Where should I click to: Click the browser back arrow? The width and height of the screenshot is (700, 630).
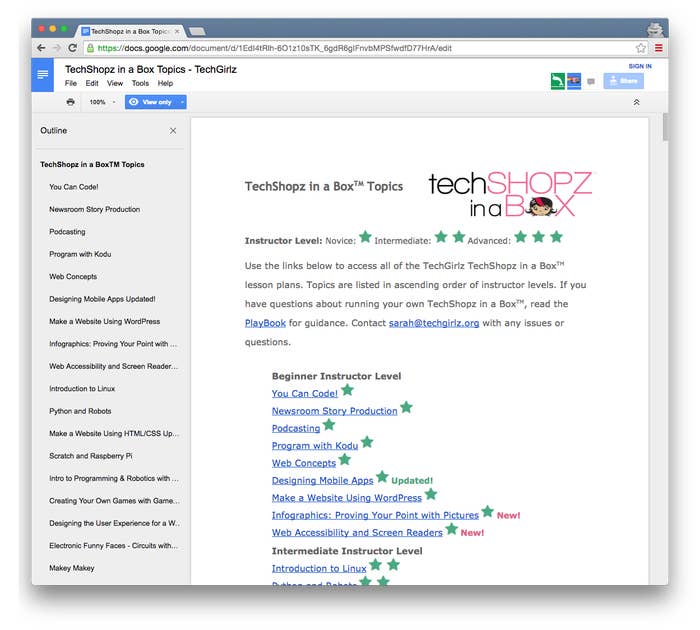41,48
